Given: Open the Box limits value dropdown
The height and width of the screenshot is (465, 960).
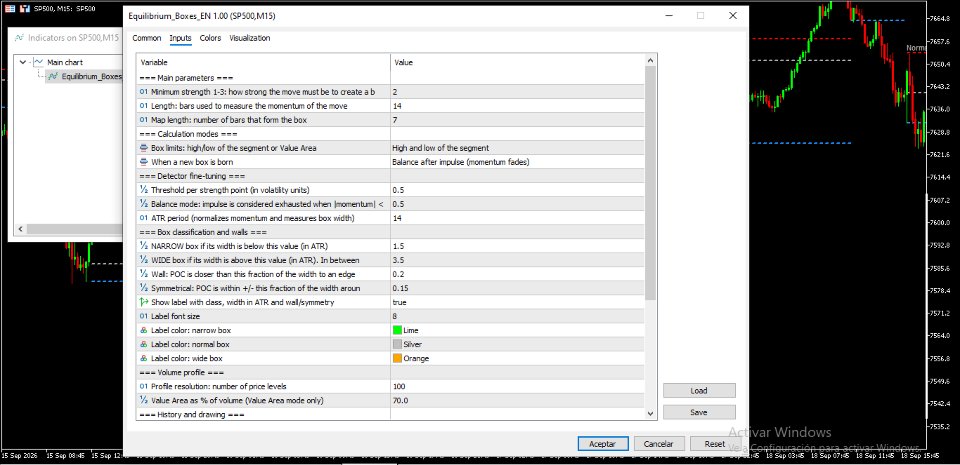Looking at the screenshot, I should coord(517,148).
